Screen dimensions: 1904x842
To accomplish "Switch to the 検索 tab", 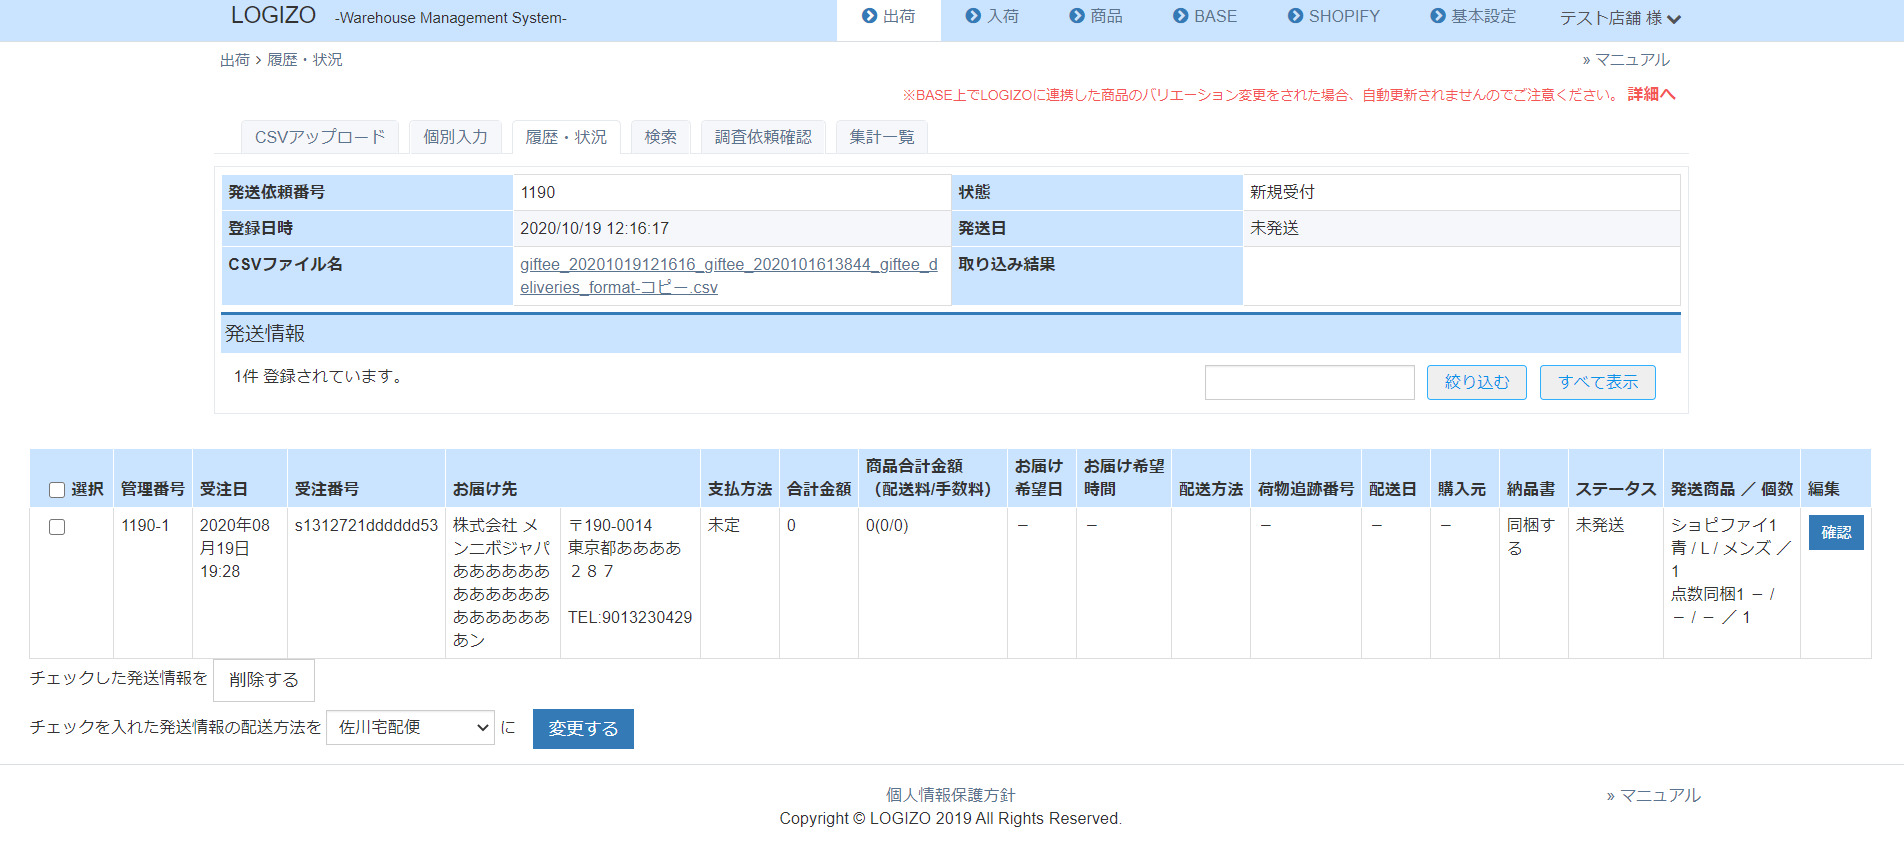I will [660, 137].
